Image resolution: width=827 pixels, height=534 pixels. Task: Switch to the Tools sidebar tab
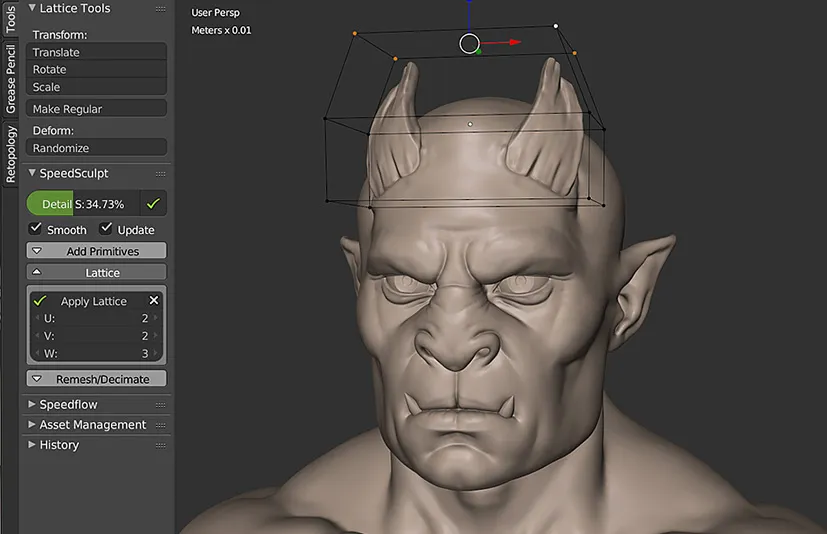pyautogui.click(x=10, y=18)
